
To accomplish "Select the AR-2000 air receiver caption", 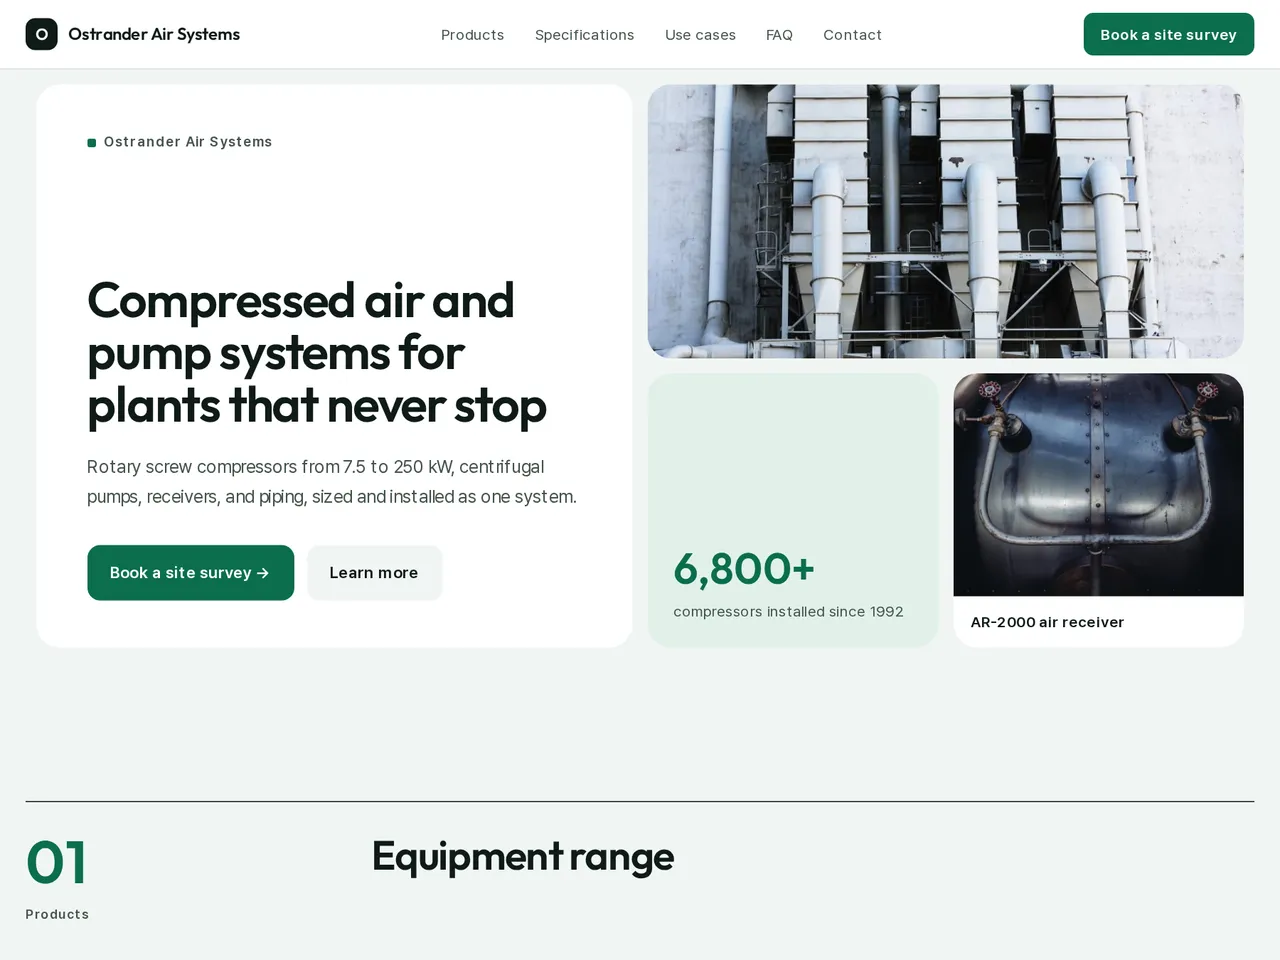I will (x=1047, y=622).
